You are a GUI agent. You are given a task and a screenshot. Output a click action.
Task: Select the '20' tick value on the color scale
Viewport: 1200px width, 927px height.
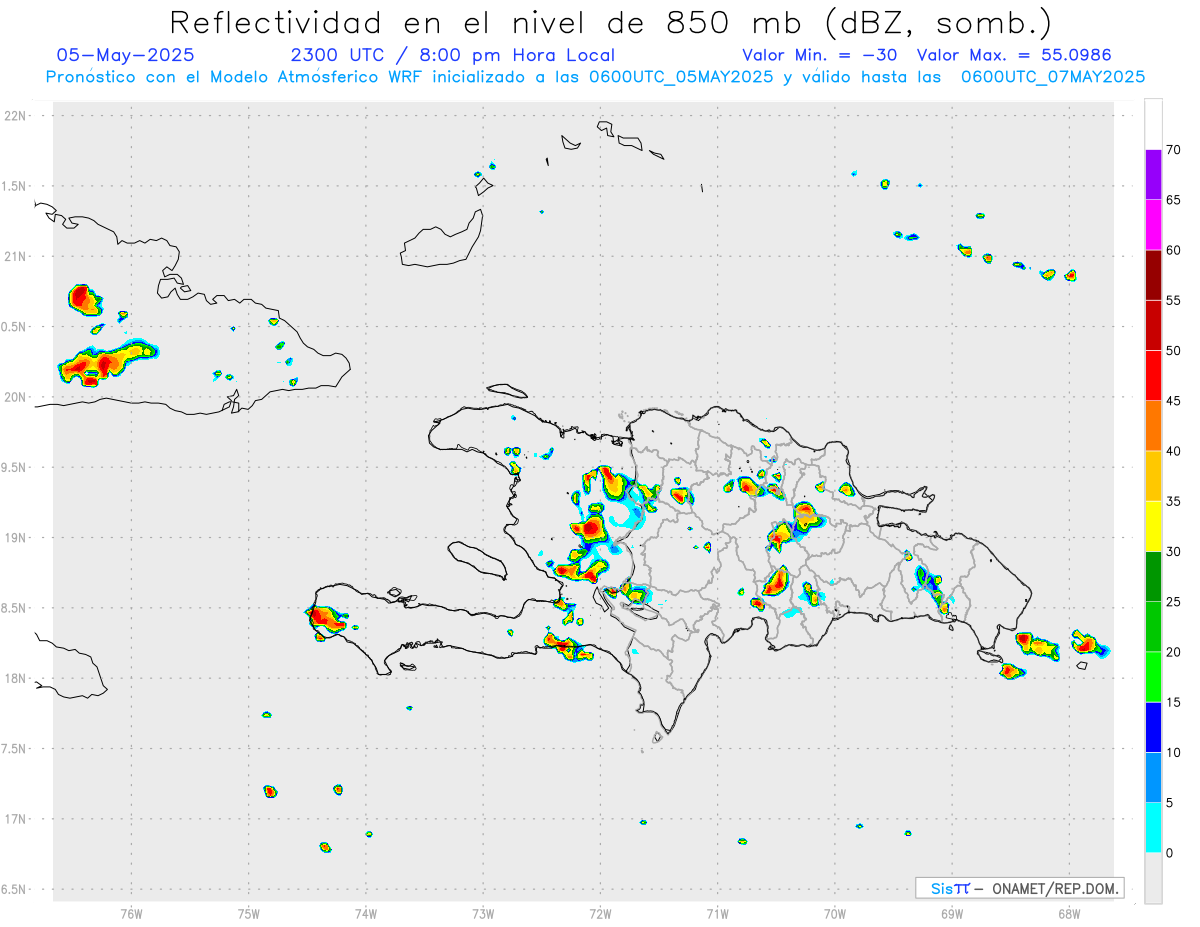(1174, 652)
